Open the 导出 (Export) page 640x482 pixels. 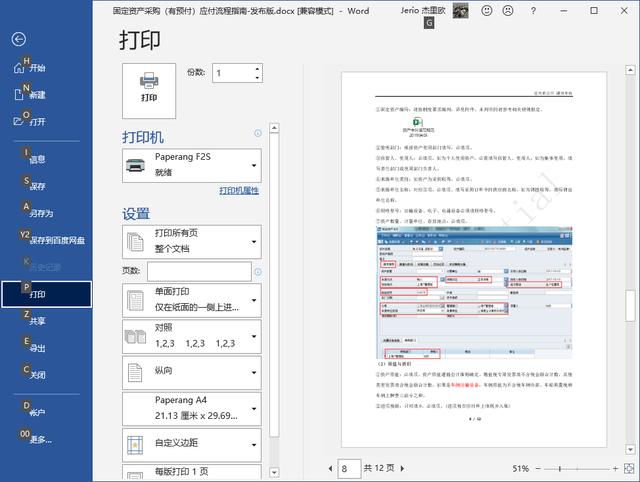pyautogui.click(x=37, y=348)
